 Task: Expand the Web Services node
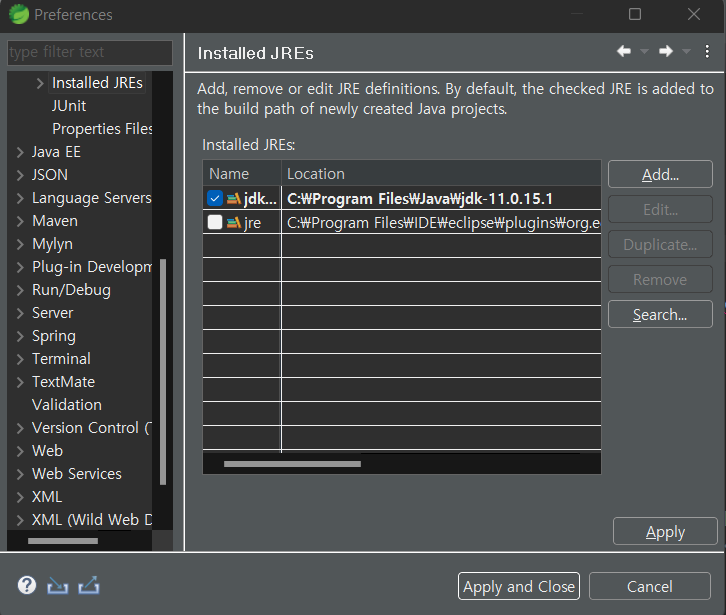(x=20, y=474)
